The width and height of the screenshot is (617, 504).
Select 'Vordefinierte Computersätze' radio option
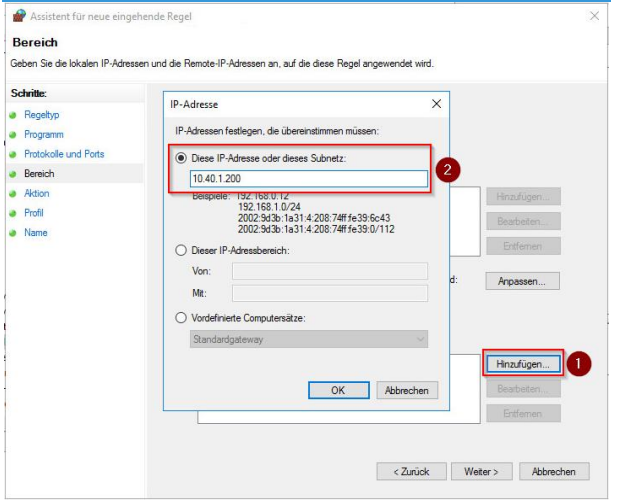coord(181,318)
